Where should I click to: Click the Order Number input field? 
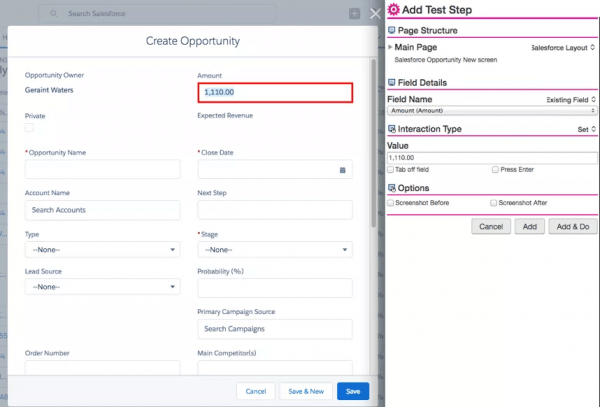tap(103, 368)
